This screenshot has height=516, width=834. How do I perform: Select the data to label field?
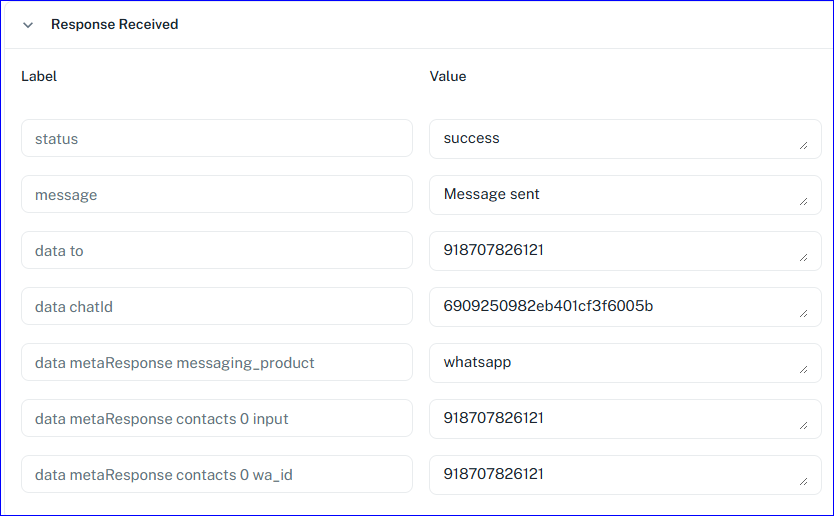click(216, 251)
